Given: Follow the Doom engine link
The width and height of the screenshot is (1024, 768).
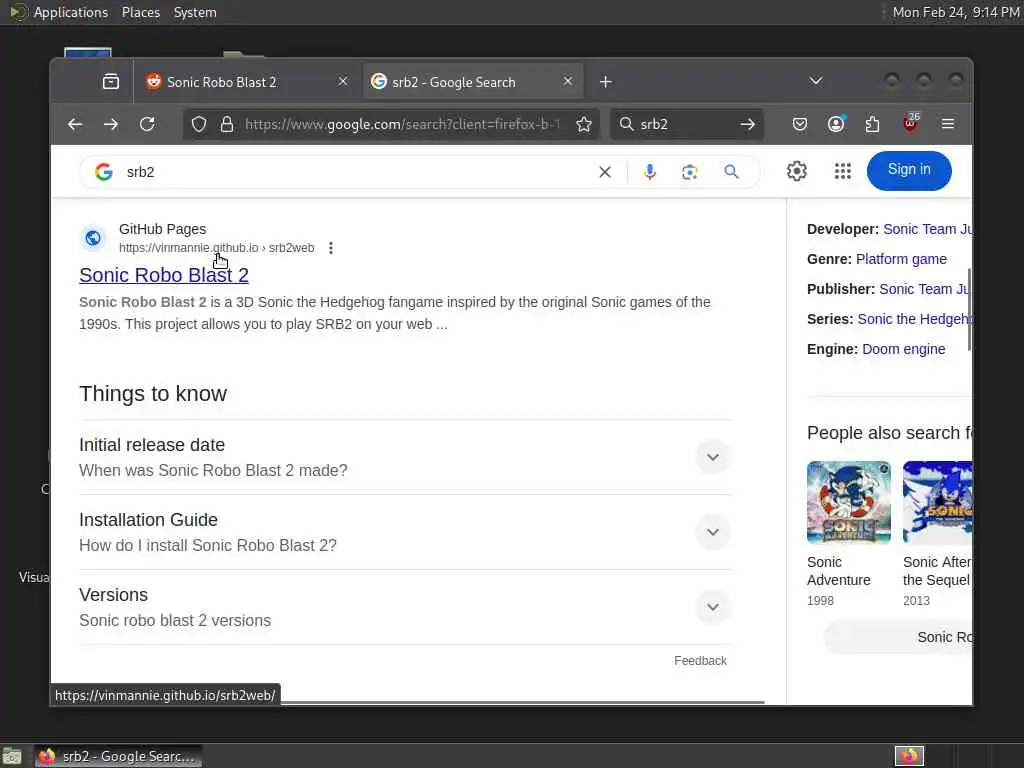Looking at the screenshot, I should pos(903,349).
